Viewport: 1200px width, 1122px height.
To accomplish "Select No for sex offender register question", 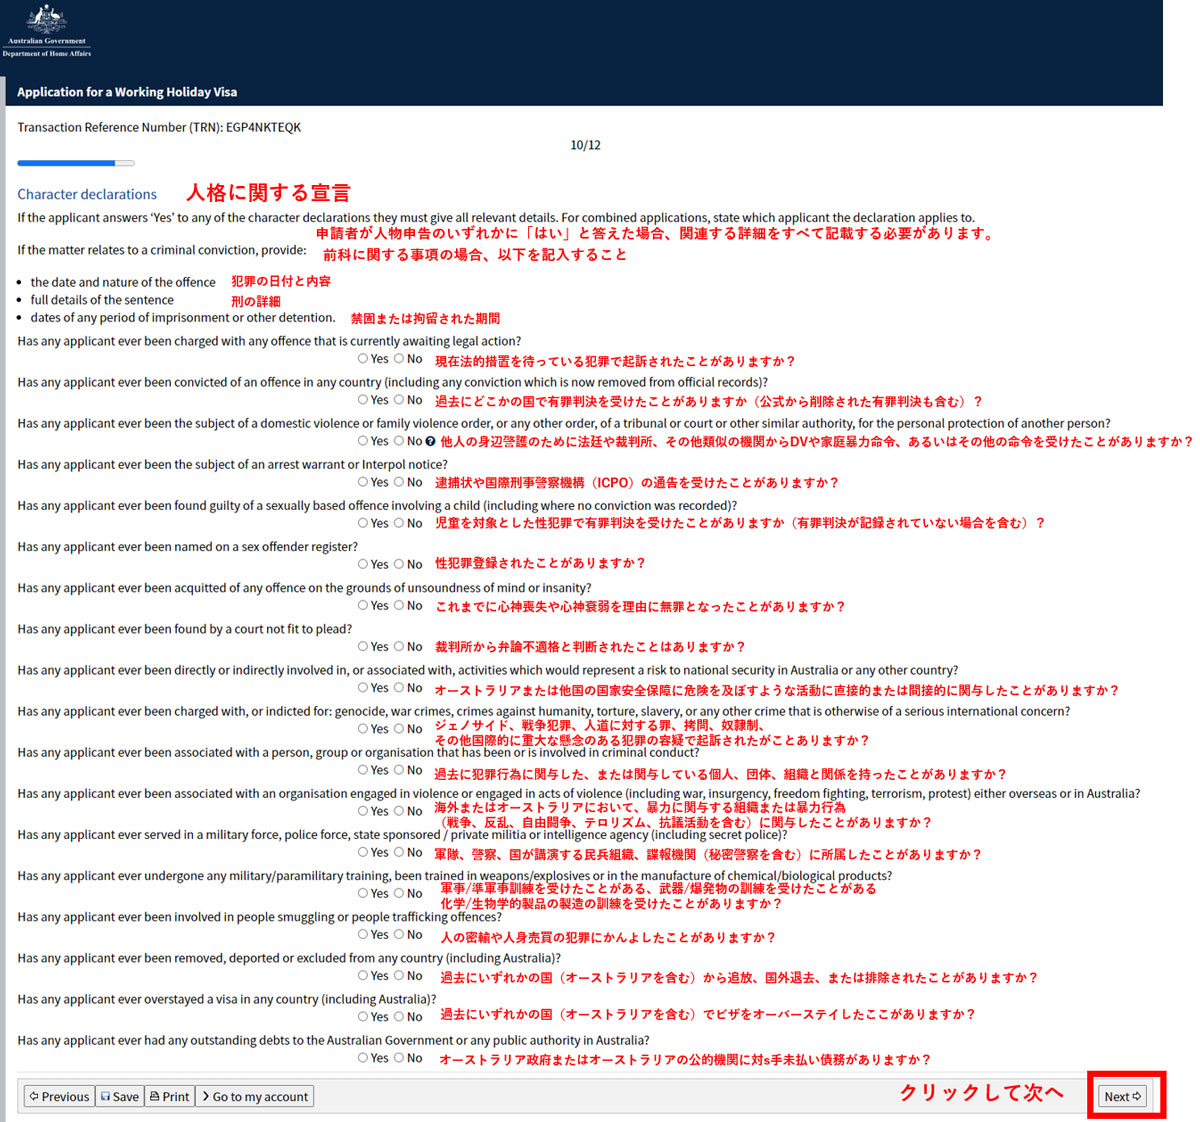I will (399, 564).
